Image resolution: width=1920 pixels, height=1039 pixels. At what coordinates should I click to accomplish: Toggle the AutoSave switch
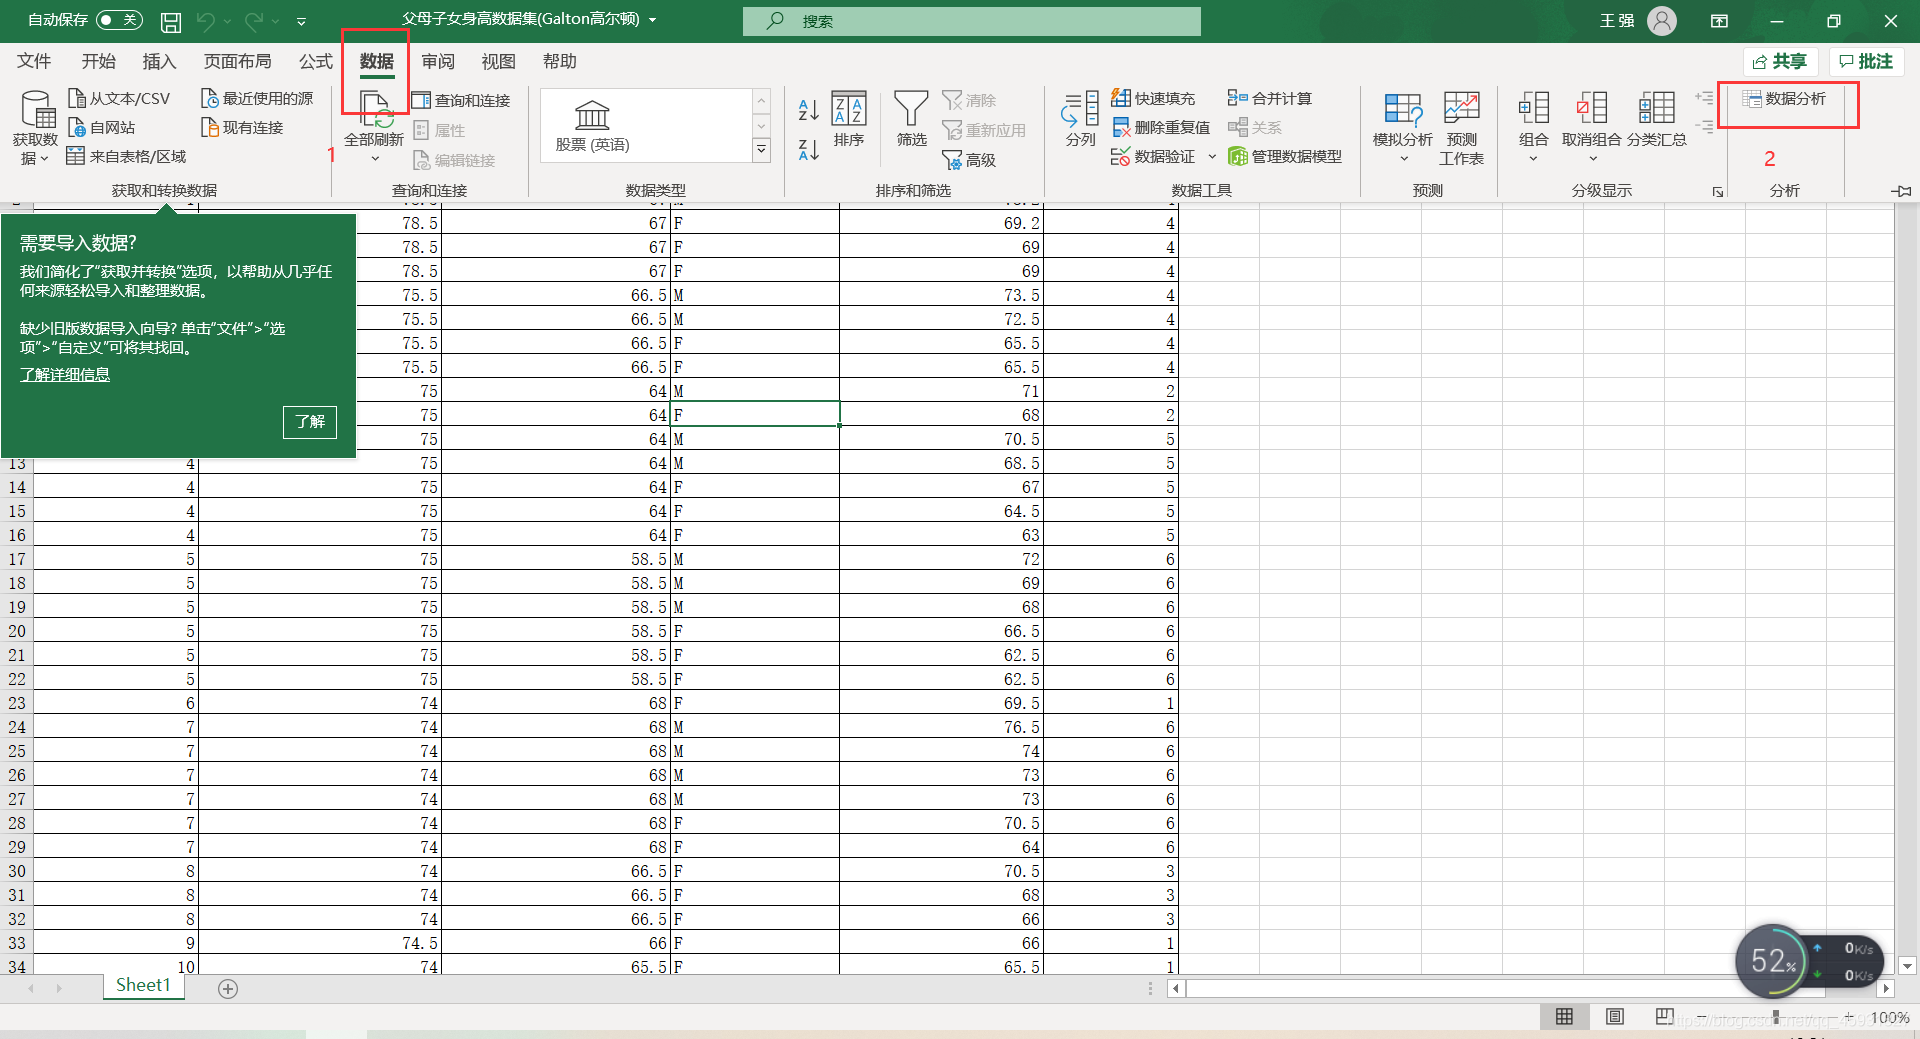(x=119, y=20)
